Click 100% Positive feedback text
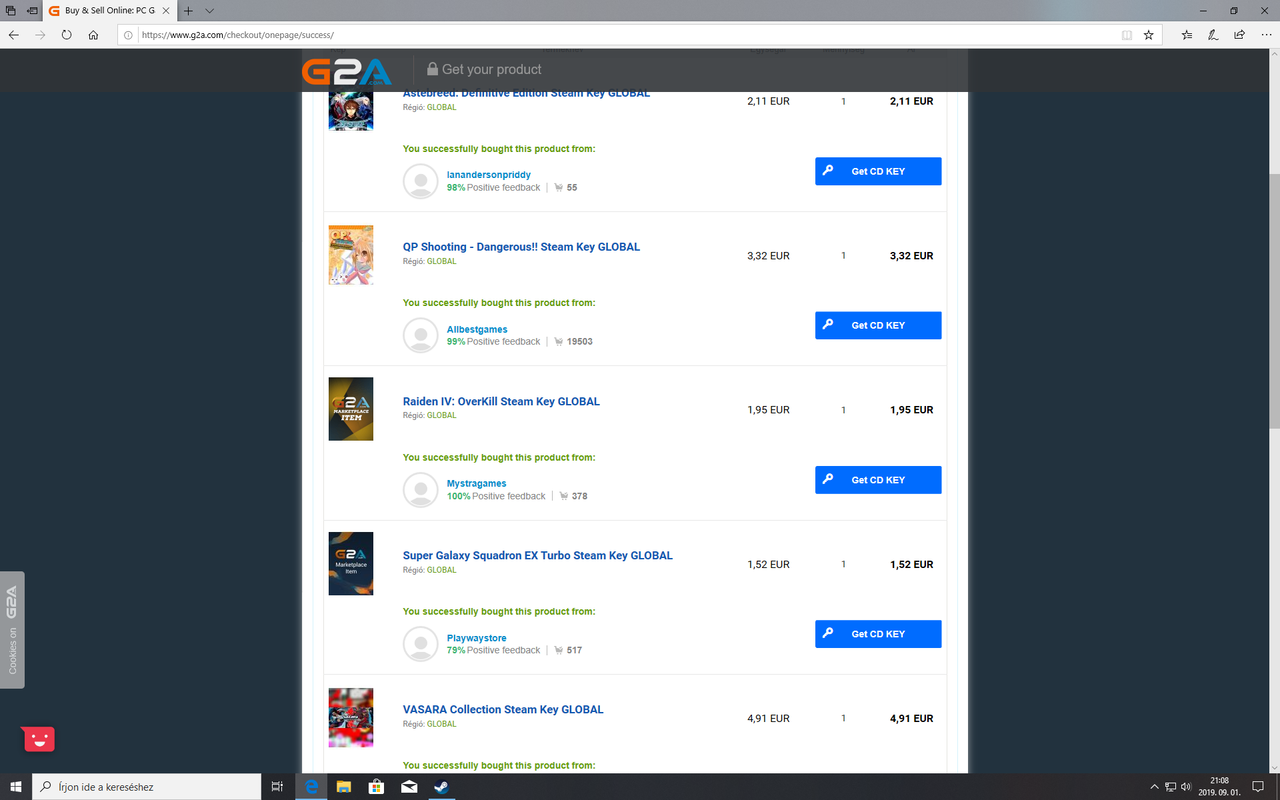This screenshot has height=800, width=1280. pos(496,496)
